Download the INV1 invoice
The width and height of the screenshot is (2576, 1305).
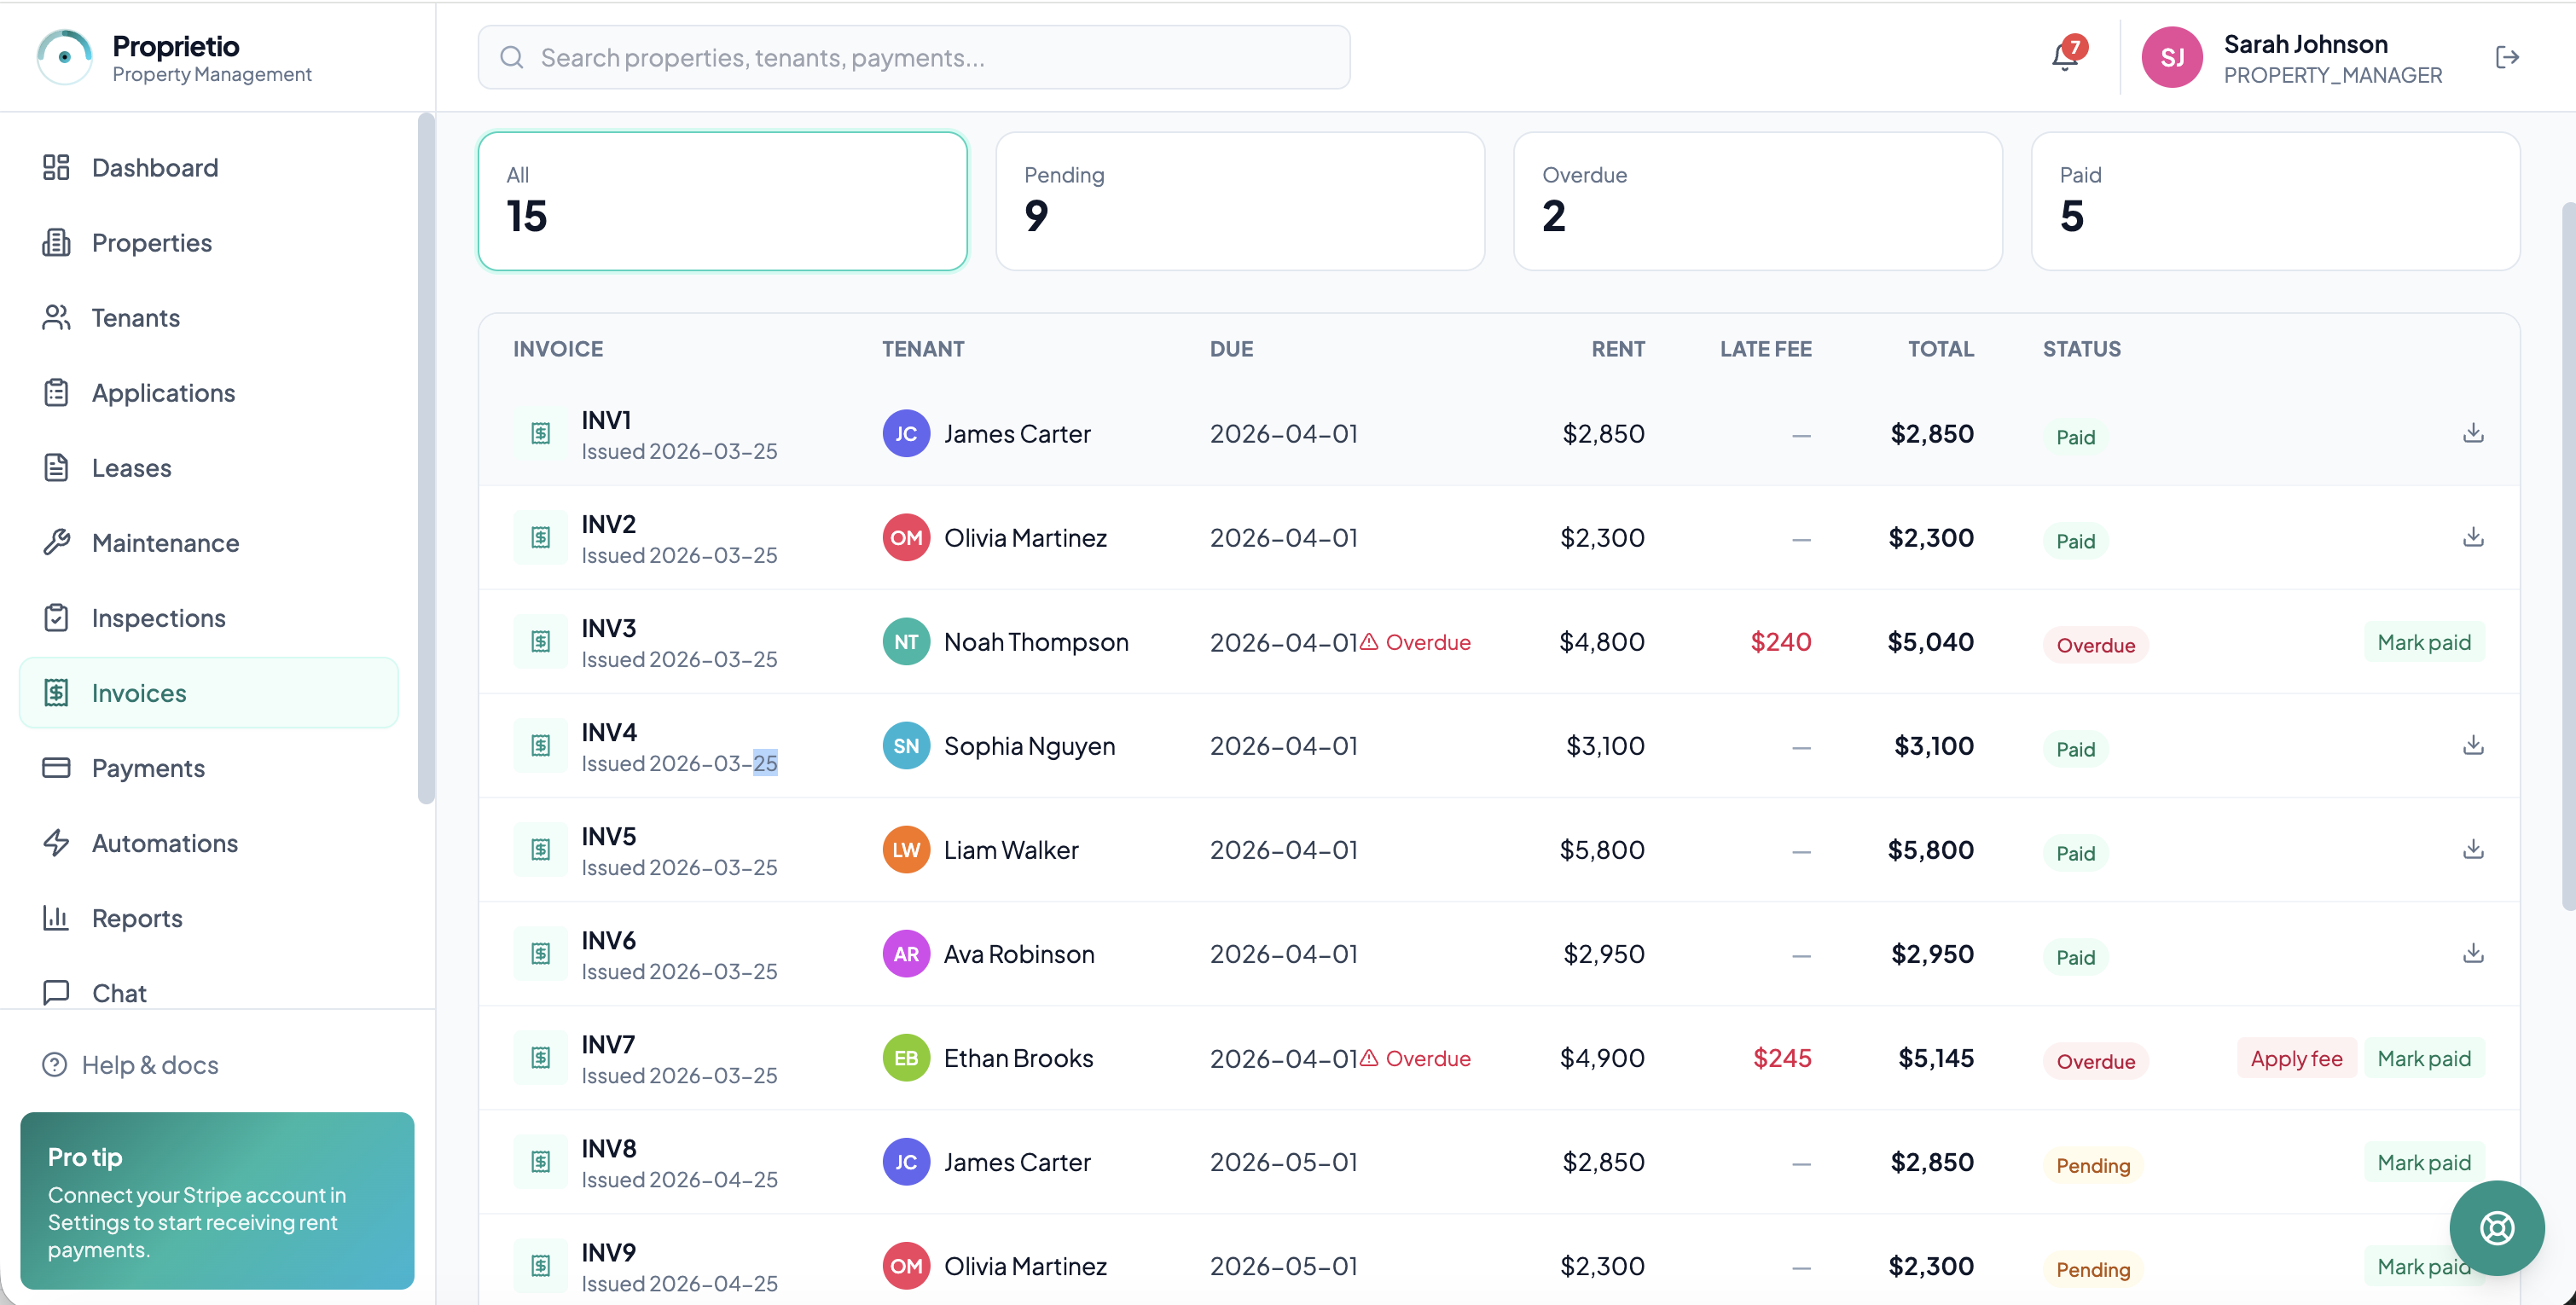[2473, 433]
